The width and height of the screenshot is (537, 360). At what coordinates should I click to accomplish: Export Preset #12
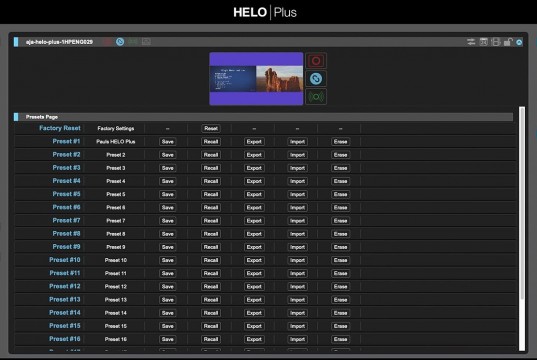254,287
